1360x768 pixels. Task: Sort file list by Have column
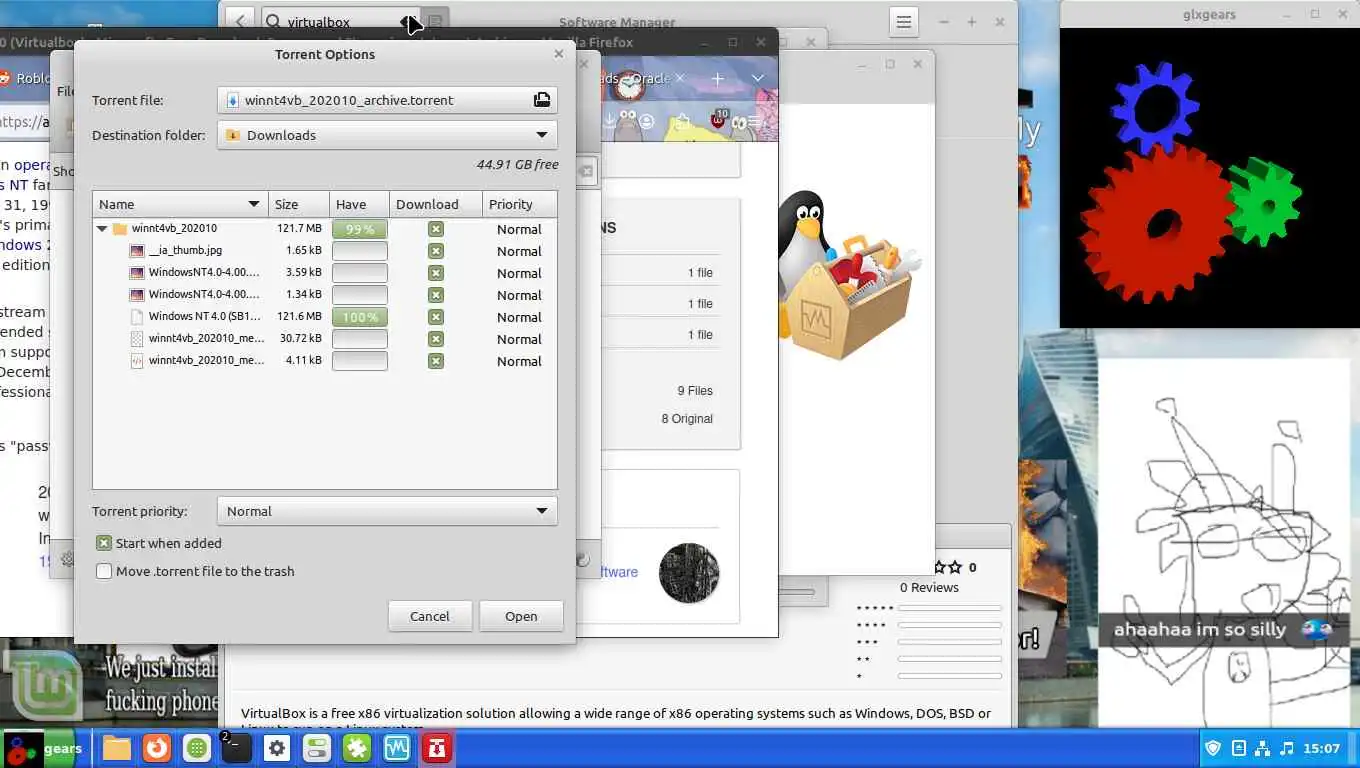359,204
